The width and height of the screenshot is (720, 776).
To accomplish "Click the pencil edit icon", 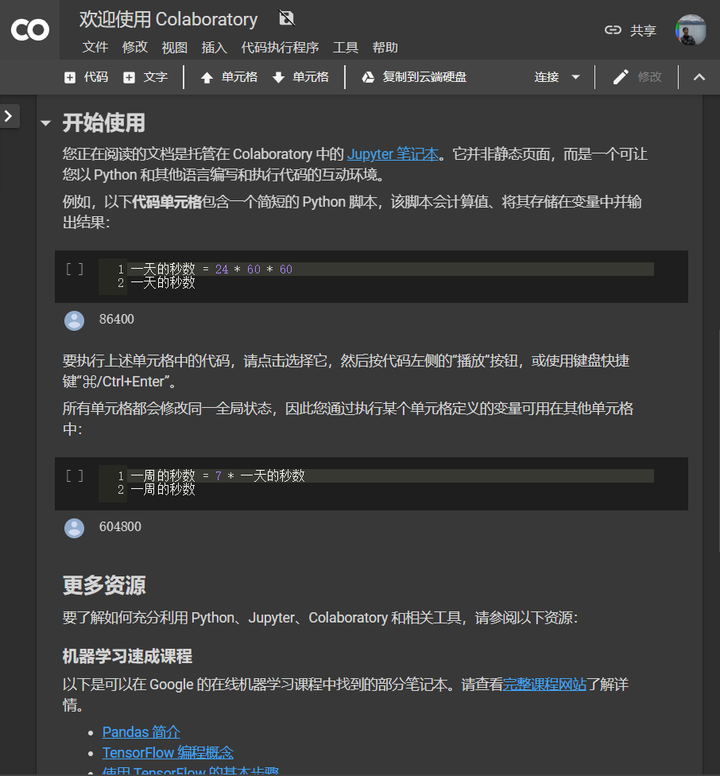I will (x=620, y=77).
